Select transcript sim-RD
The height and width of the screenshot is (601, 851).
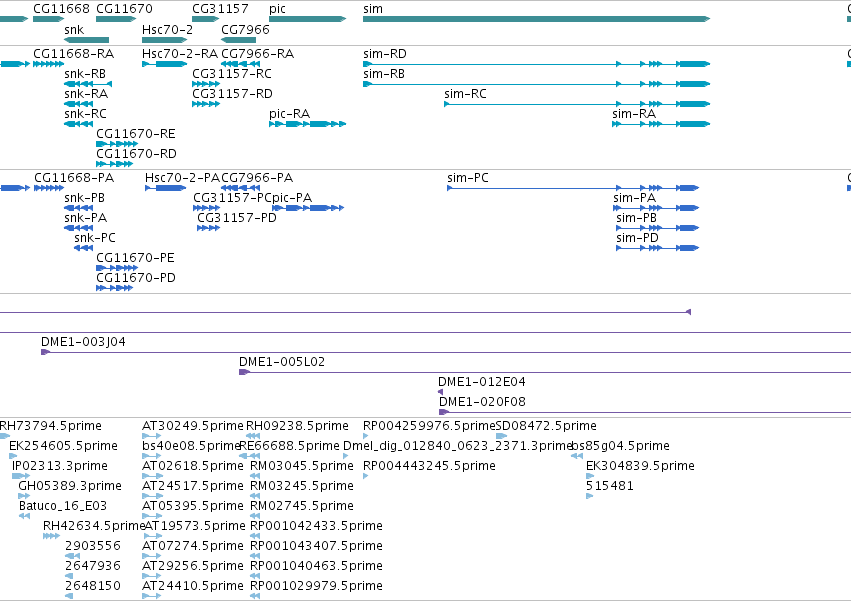point(536,64)
